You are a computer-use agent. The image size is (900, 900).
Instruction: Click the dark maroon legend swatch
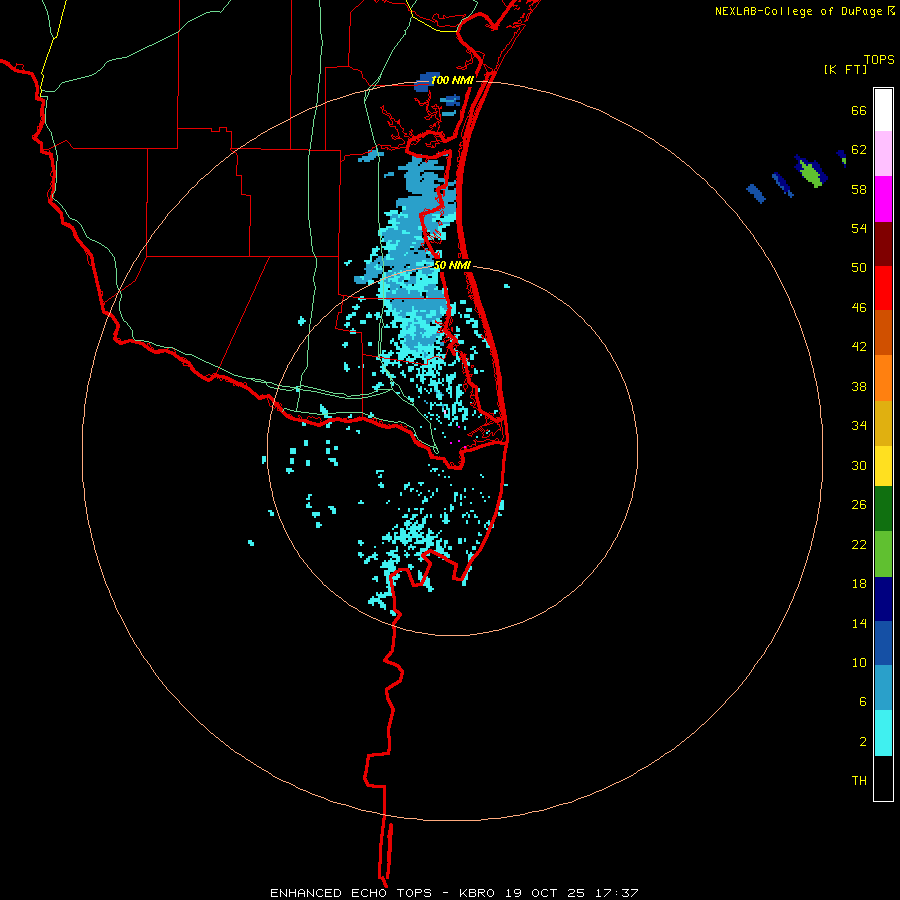883,244
